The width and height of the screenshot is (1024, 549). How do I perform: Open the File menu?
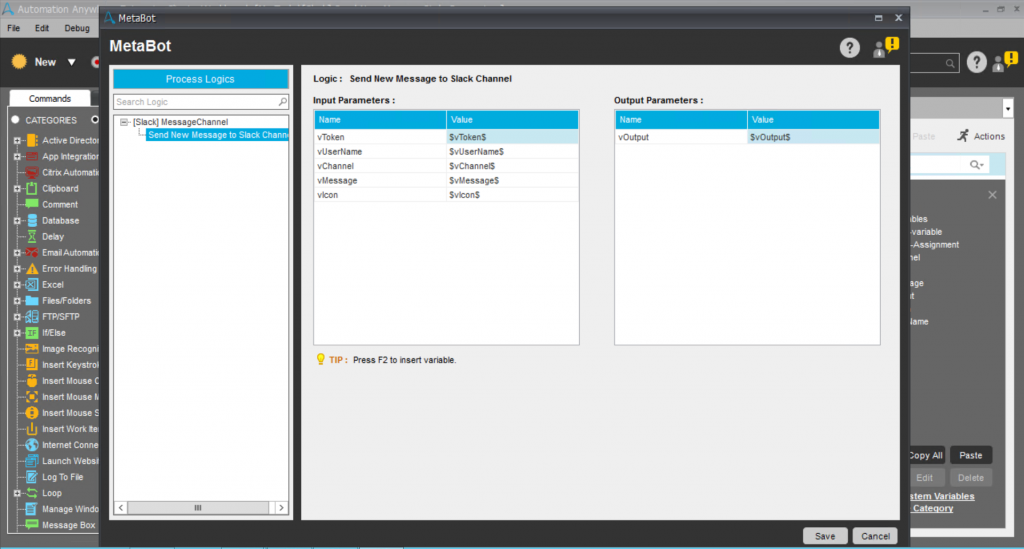click(x=14, y=28)
